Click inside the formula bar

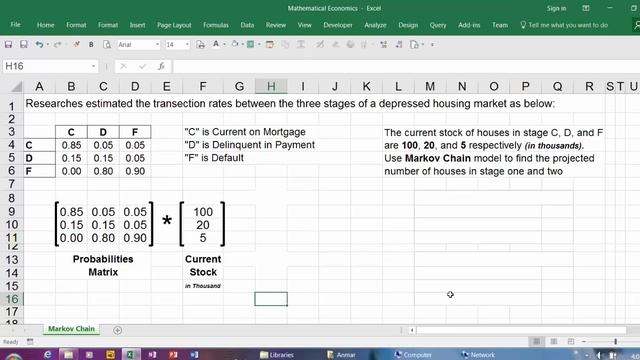coord(406,66)
